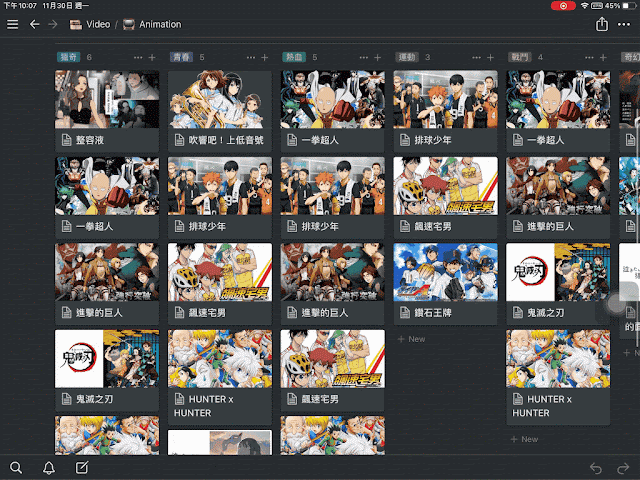Screen dimensions: 640x480
Task: Select the 戰鬥 group tag
Action: coord(520,57)
